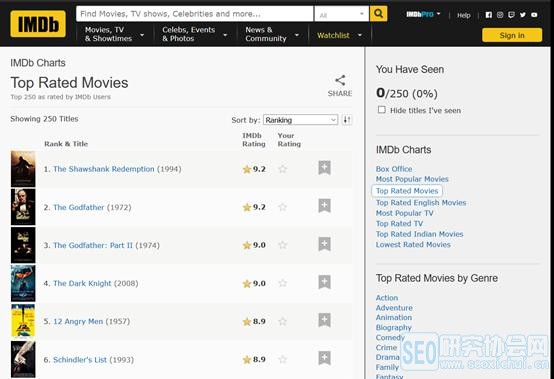Toggle sort order ascending/descending button
The height and width of the screenshot is (379, 554).
(347, 120)
